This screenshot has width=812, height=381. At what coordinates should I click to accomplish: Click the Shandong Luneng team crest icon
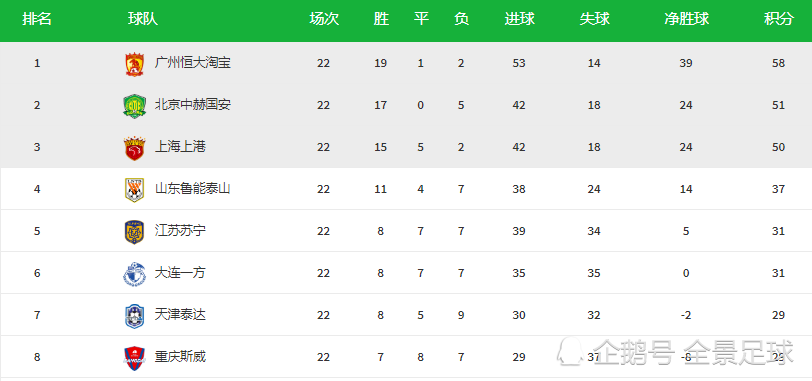click(x=134, y=190)
